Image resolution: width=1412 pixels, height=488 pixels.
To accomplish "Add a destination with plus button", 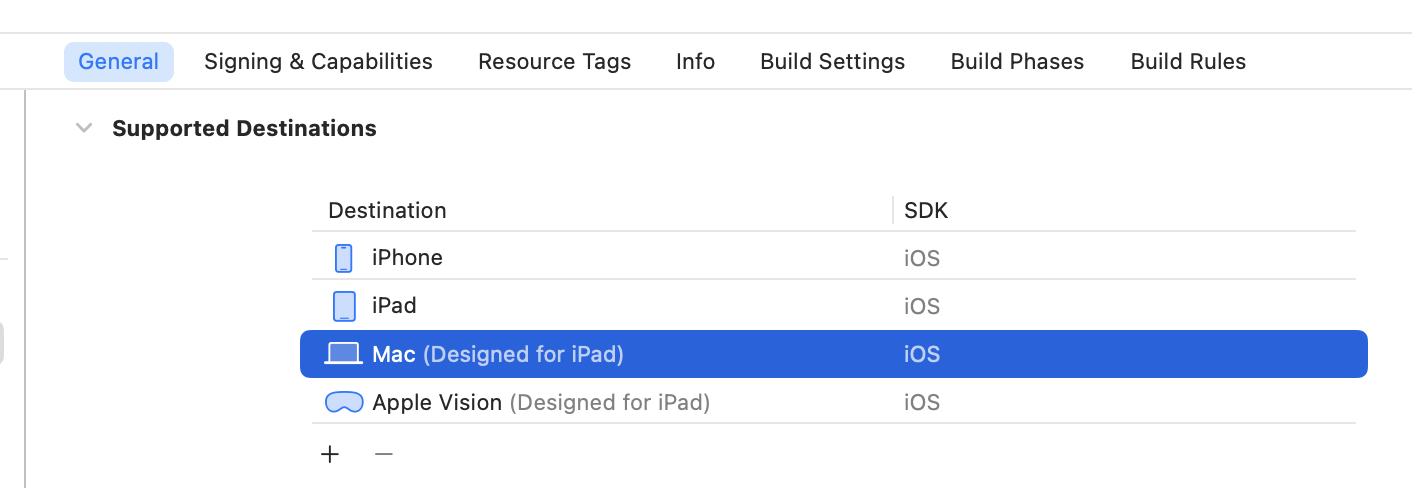I will pyautogui.click(x=330, y=454).
